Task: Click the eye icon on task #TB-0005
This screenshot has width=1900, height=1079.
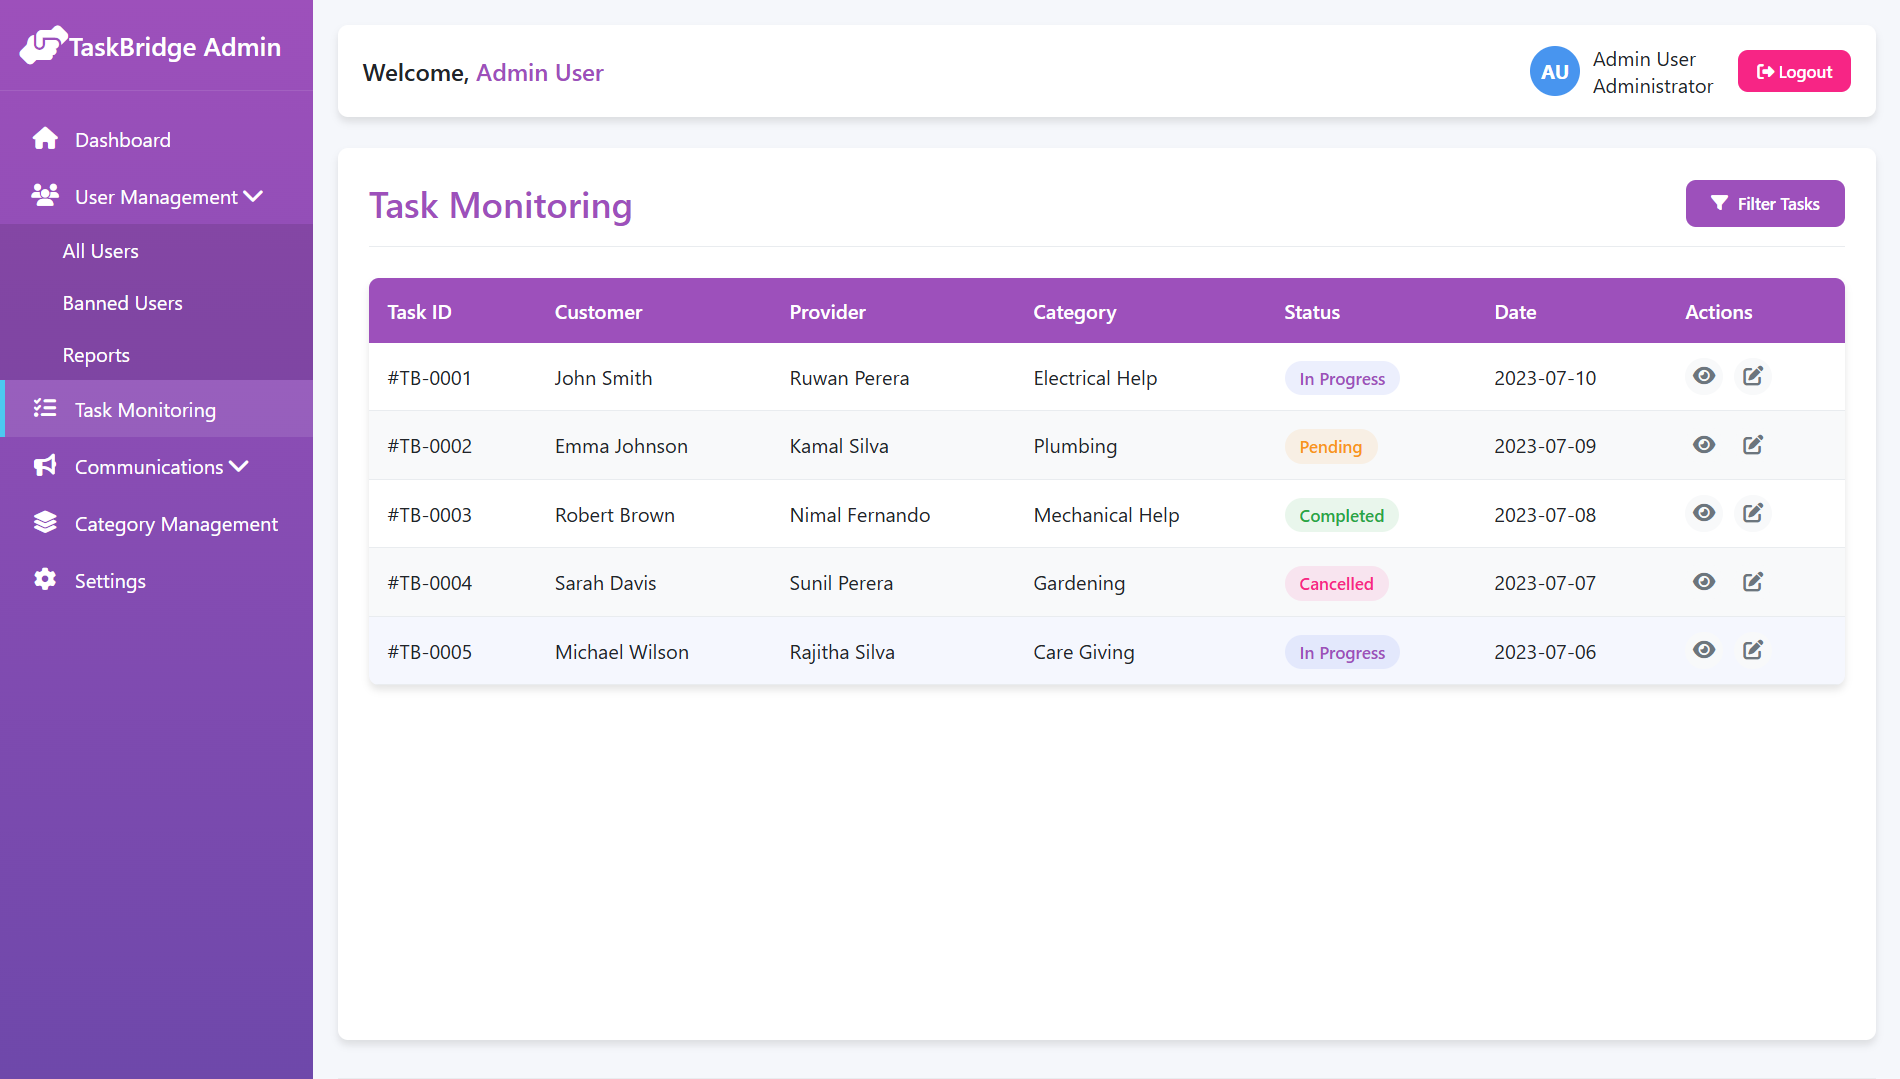Action: click(x=1704, y=649)
